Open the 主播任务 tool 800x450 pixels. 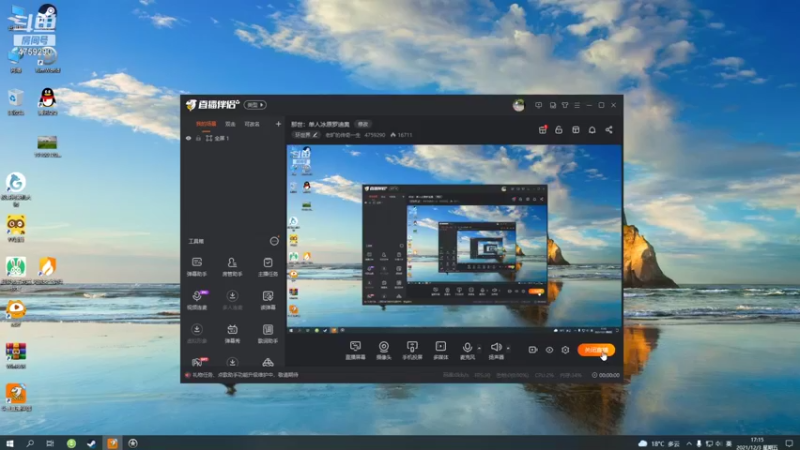tap(268, 267)
